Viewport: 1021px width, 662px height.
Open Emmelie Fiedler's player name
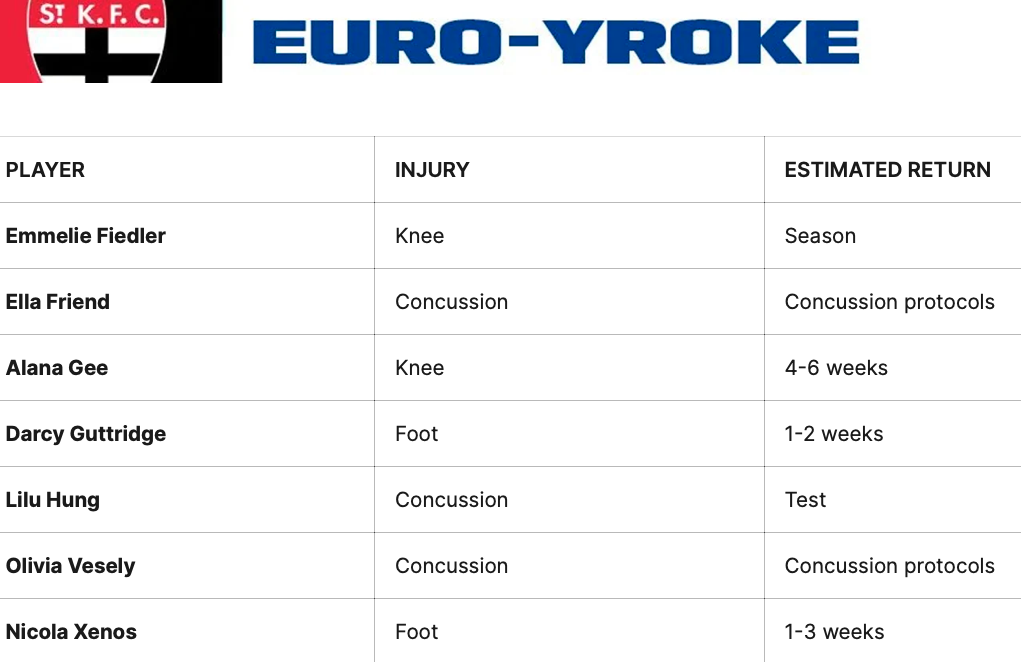(86, 236)
